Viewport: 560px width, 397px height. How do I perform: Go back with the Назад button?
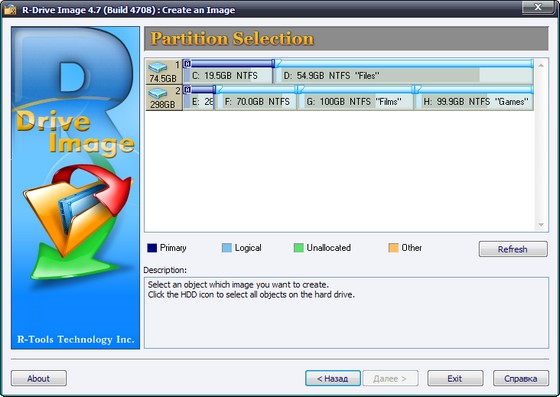(333, 378)
